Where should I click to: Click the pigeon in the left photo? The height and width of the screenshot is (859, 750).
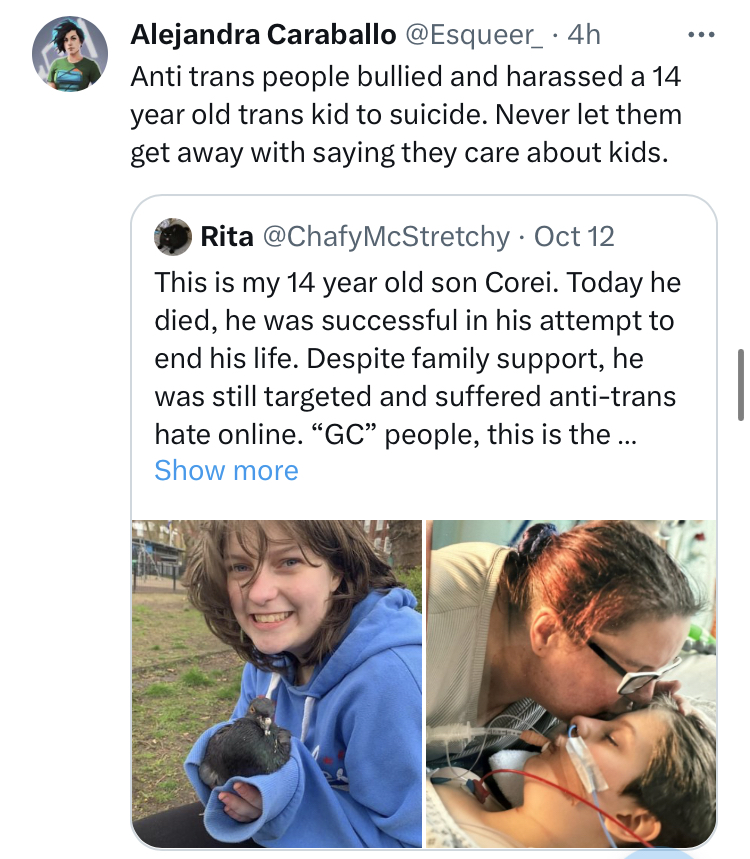tap(250, 745)
